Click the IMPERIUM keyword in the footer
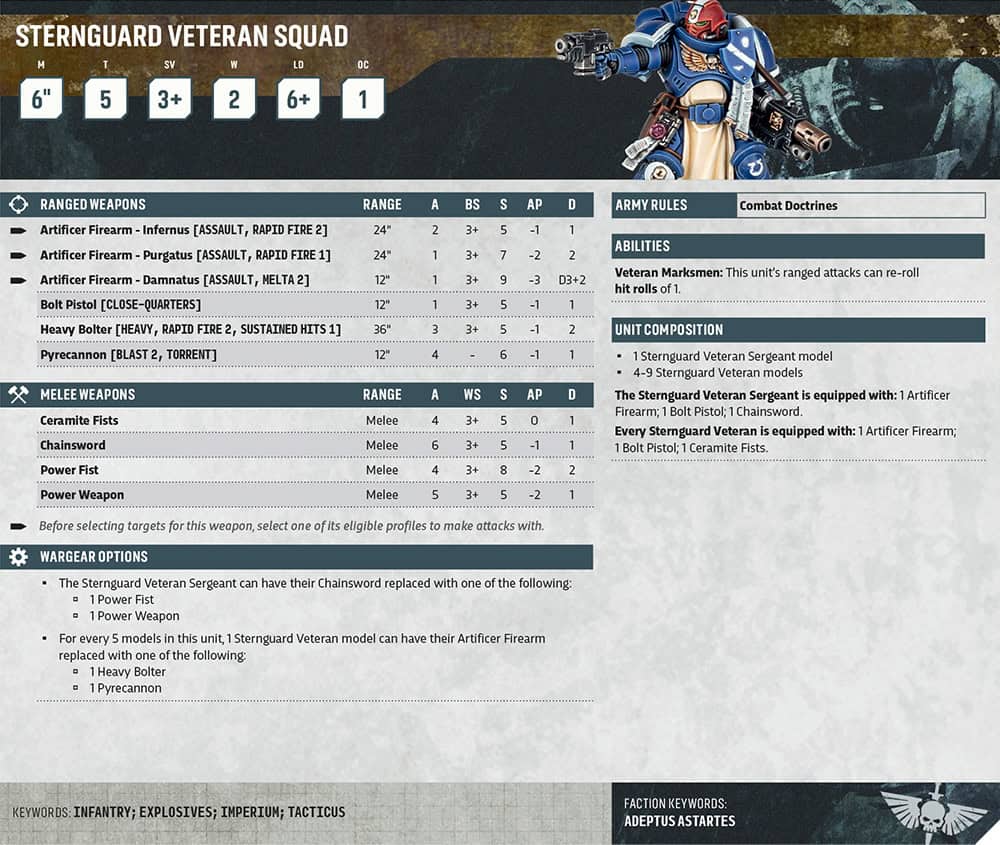This screenshot has height=845, width=1000. tap(251, 812)
